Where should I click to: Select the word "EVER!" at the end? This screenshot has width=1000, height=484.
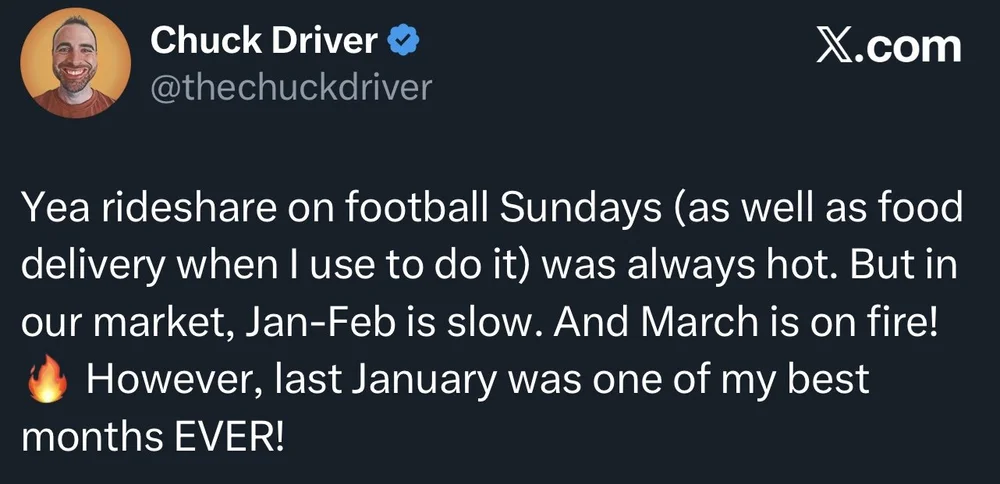tap(228, 437)
